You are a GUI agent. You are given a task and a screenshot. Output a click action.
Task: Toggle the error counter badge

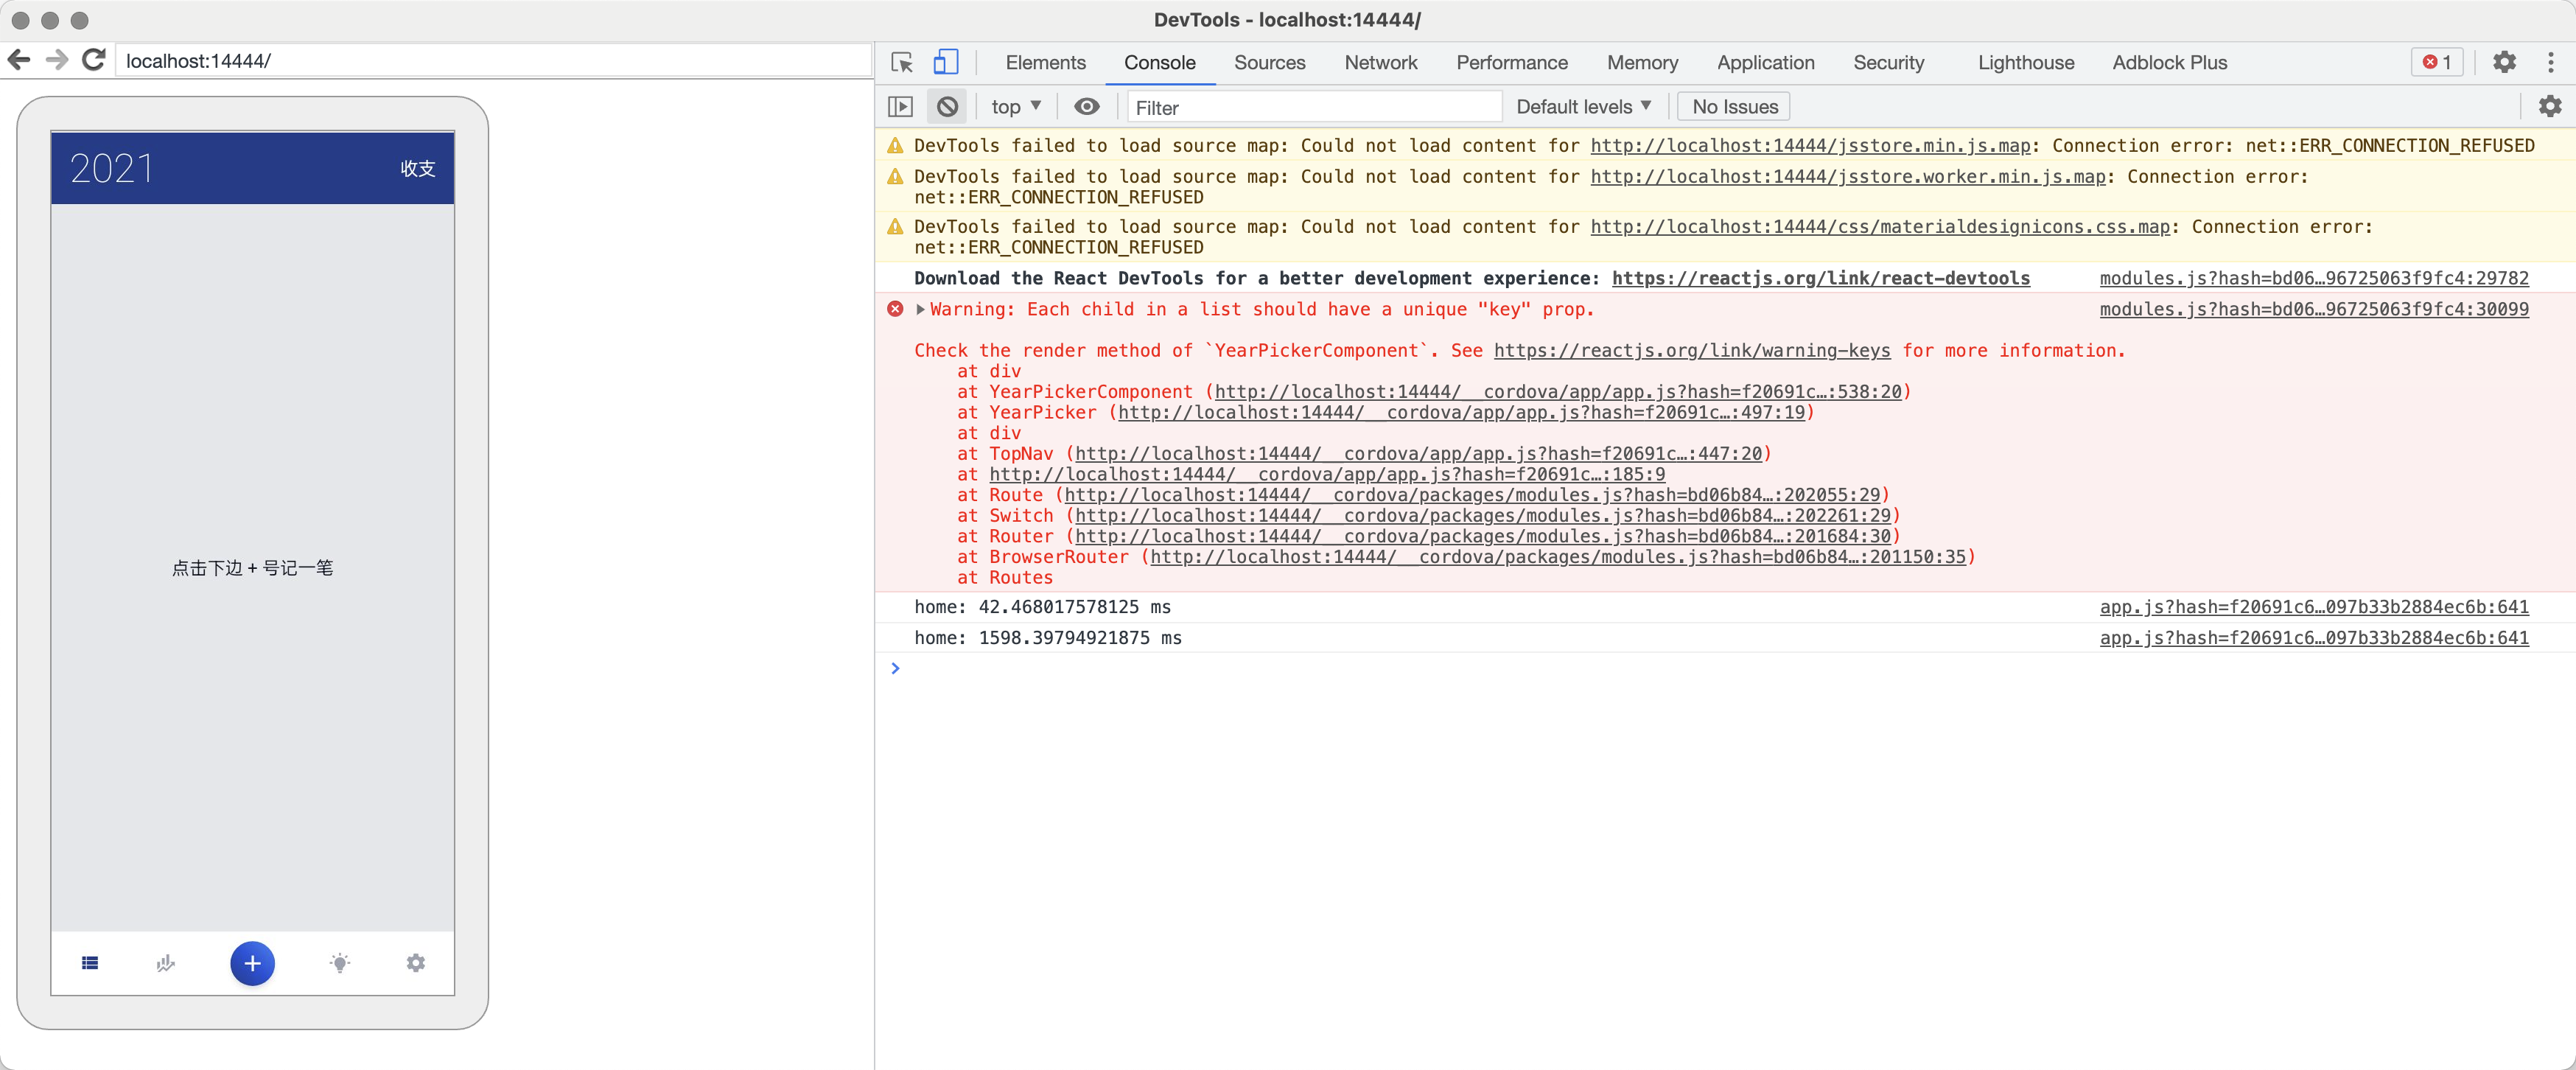[2436, 61]
